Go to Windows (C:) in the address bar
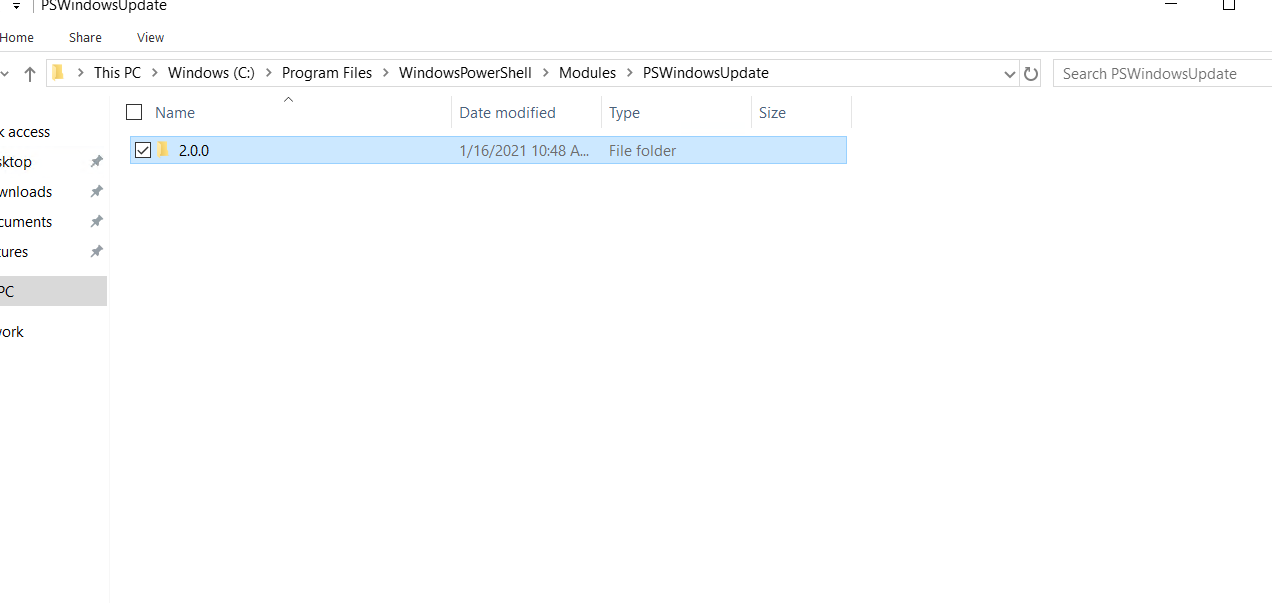The width and height of the screenshot is (1272, 603). point(211,72)
